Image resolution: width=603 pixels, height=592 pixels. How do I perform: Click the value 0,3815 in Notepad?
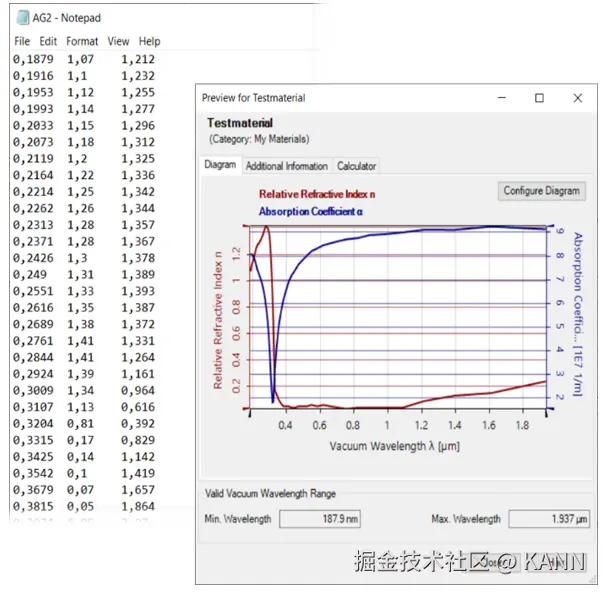click(33, 506)
